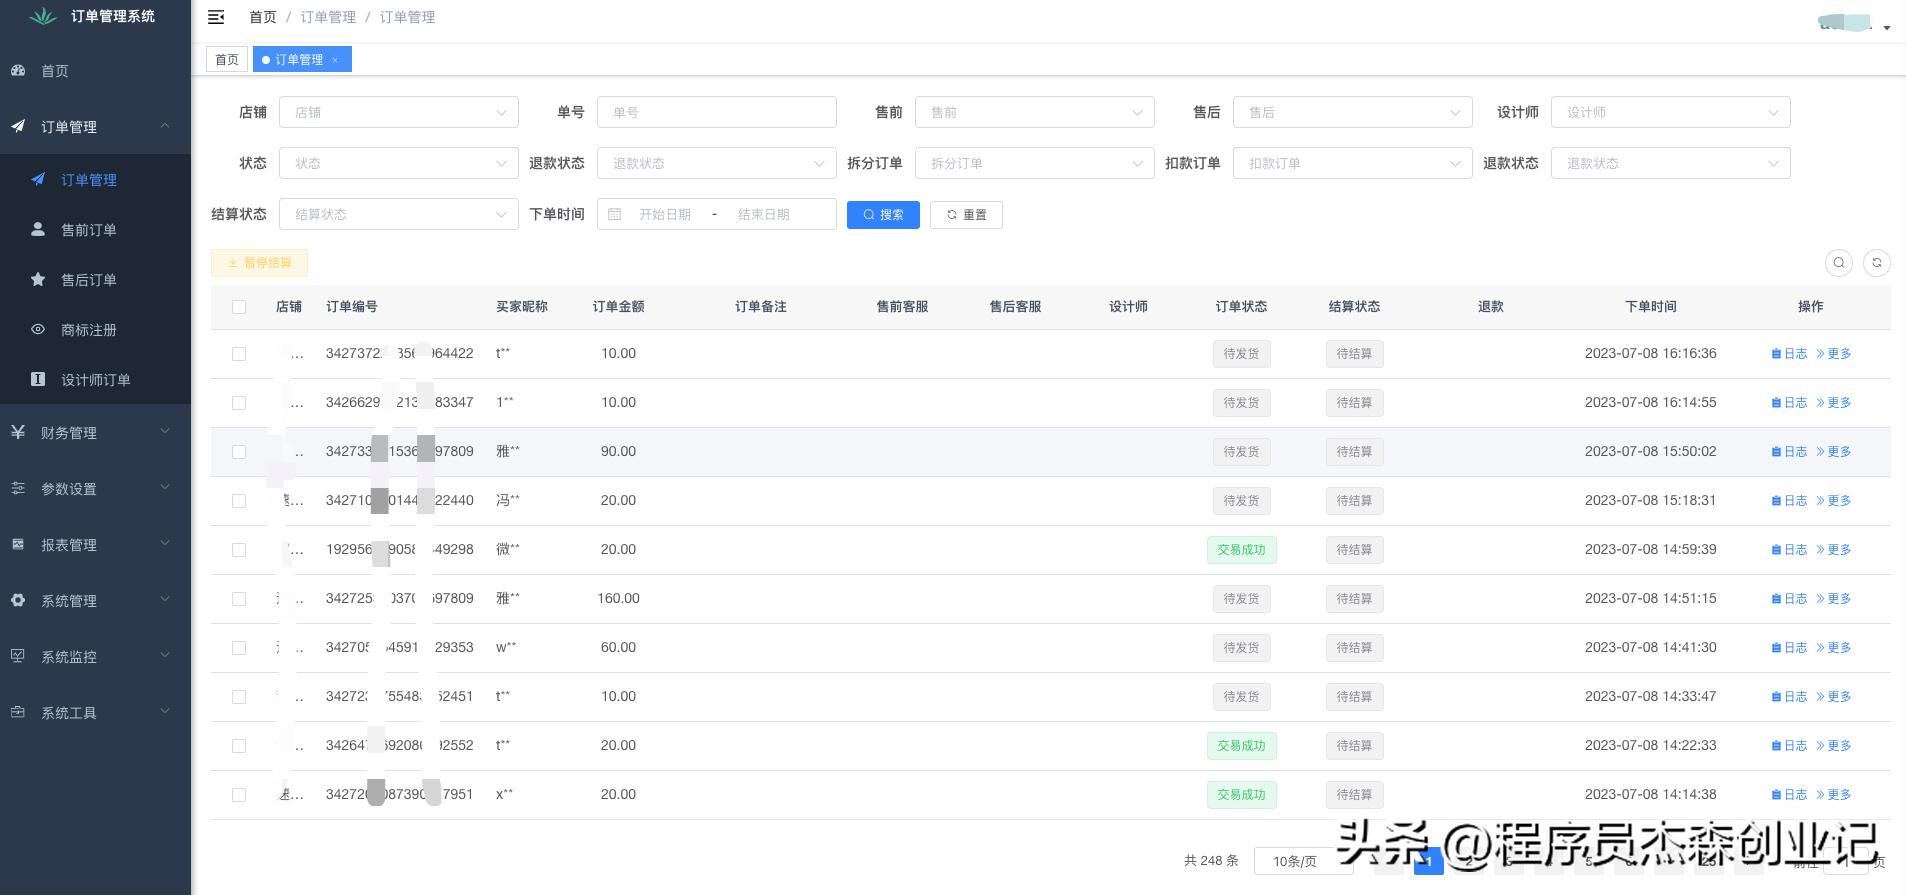Open 售前订单 in the sidebar
The width and height of the screenshot is (1906, 895).
[95, 230]
